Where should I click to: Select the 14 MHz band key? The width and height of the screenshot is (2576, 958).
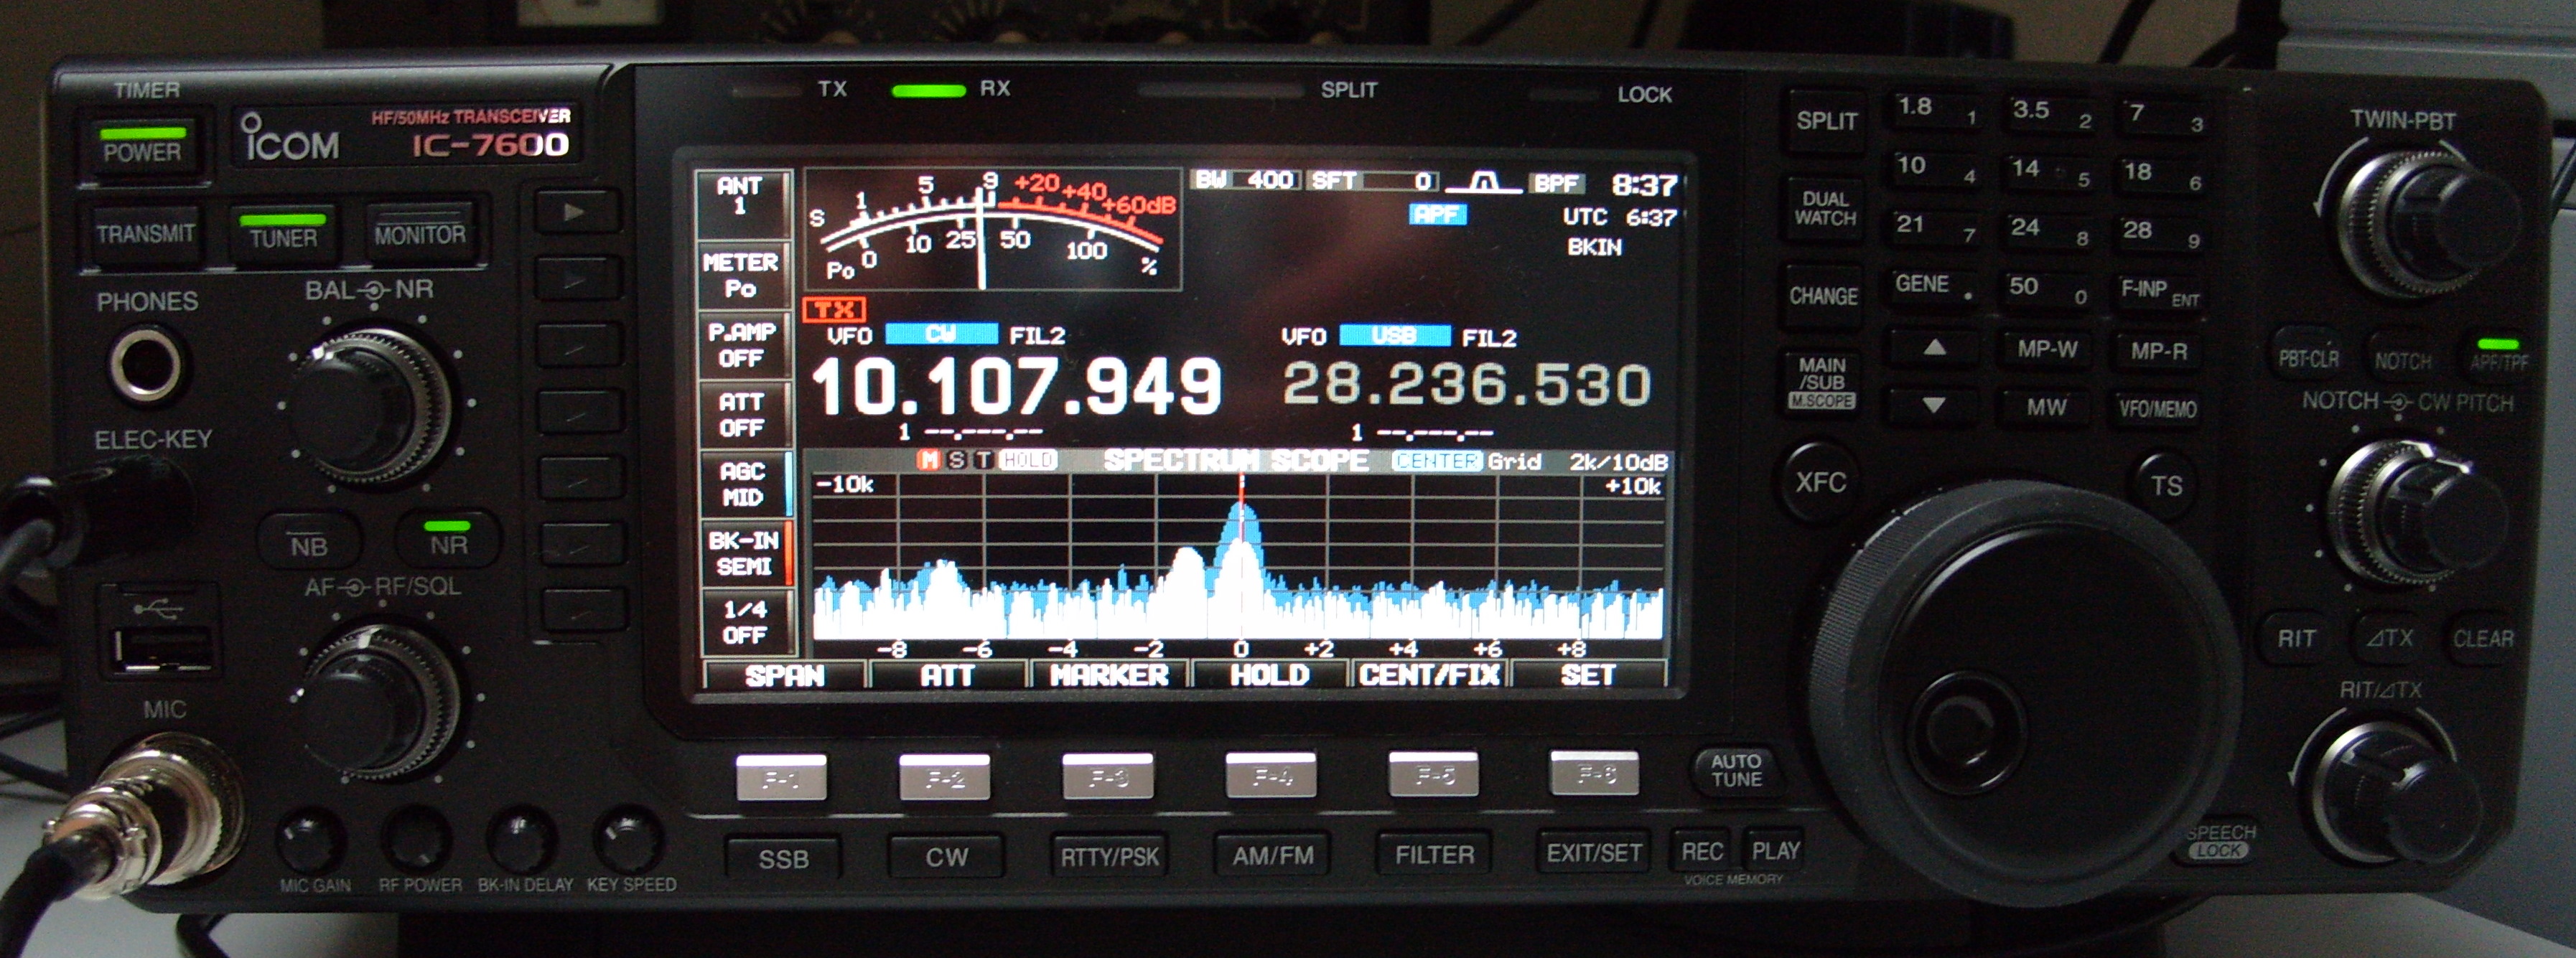(2049, 171)
